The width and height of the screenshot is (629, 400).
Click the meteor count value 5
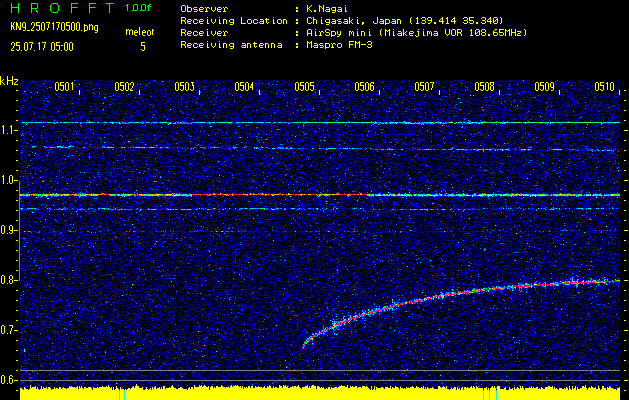point(143,47)
